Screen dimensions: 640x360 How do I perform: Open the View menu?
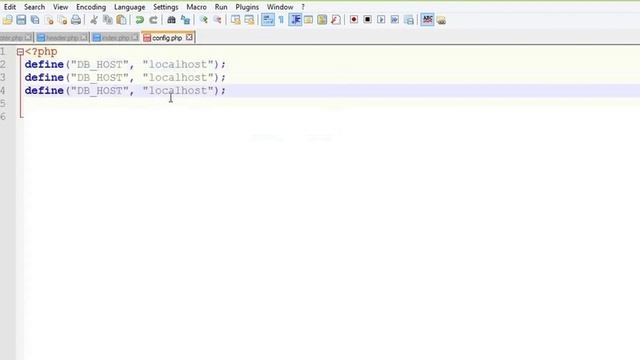pyautogui.click(x=60, y=7)
